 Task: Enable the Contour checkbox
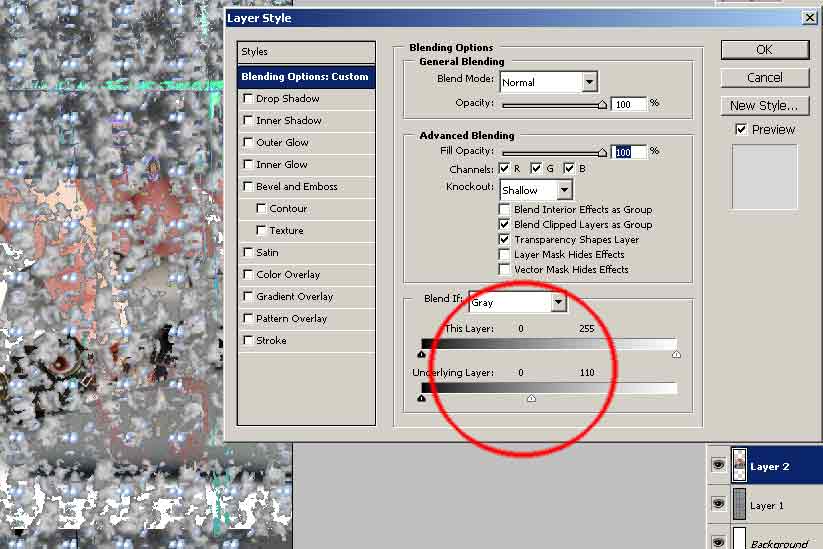pyautogui.click(x=261, y=208)
